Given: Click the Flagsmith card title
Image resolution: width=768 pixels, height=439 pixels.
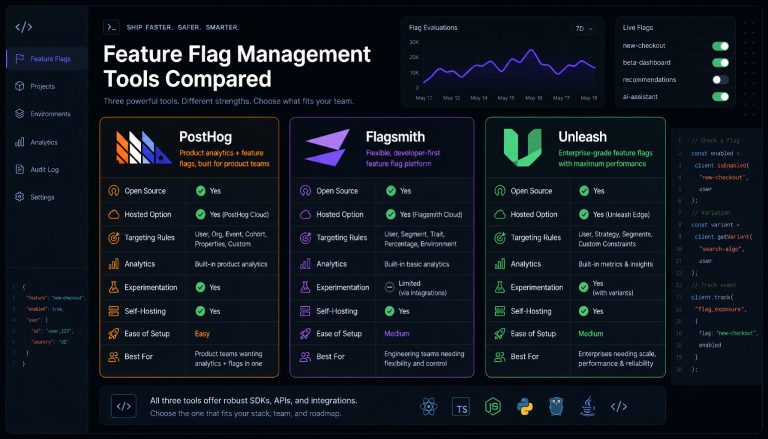Looking at the screenshot, I should click(x=395, y=137).
